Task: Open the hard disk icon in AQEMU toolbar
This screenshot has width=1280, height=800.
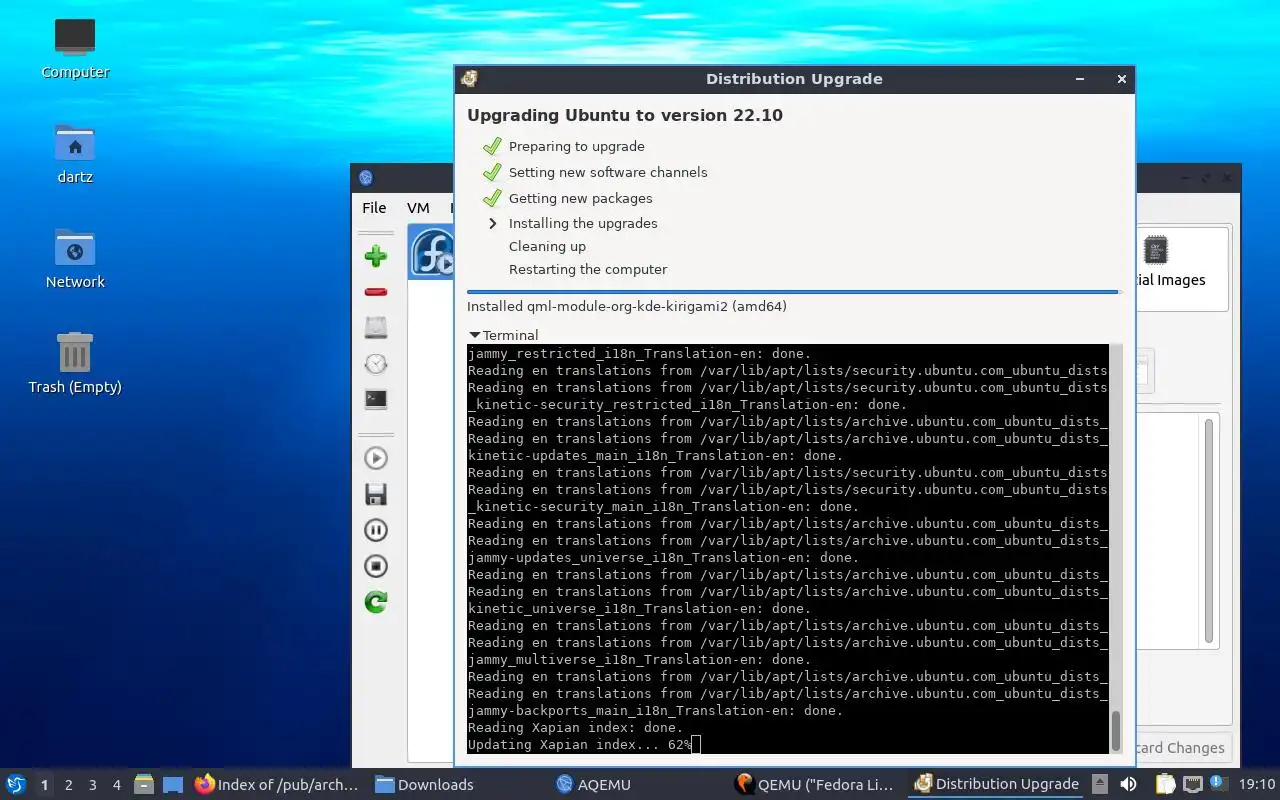Action: coord(376,328)
